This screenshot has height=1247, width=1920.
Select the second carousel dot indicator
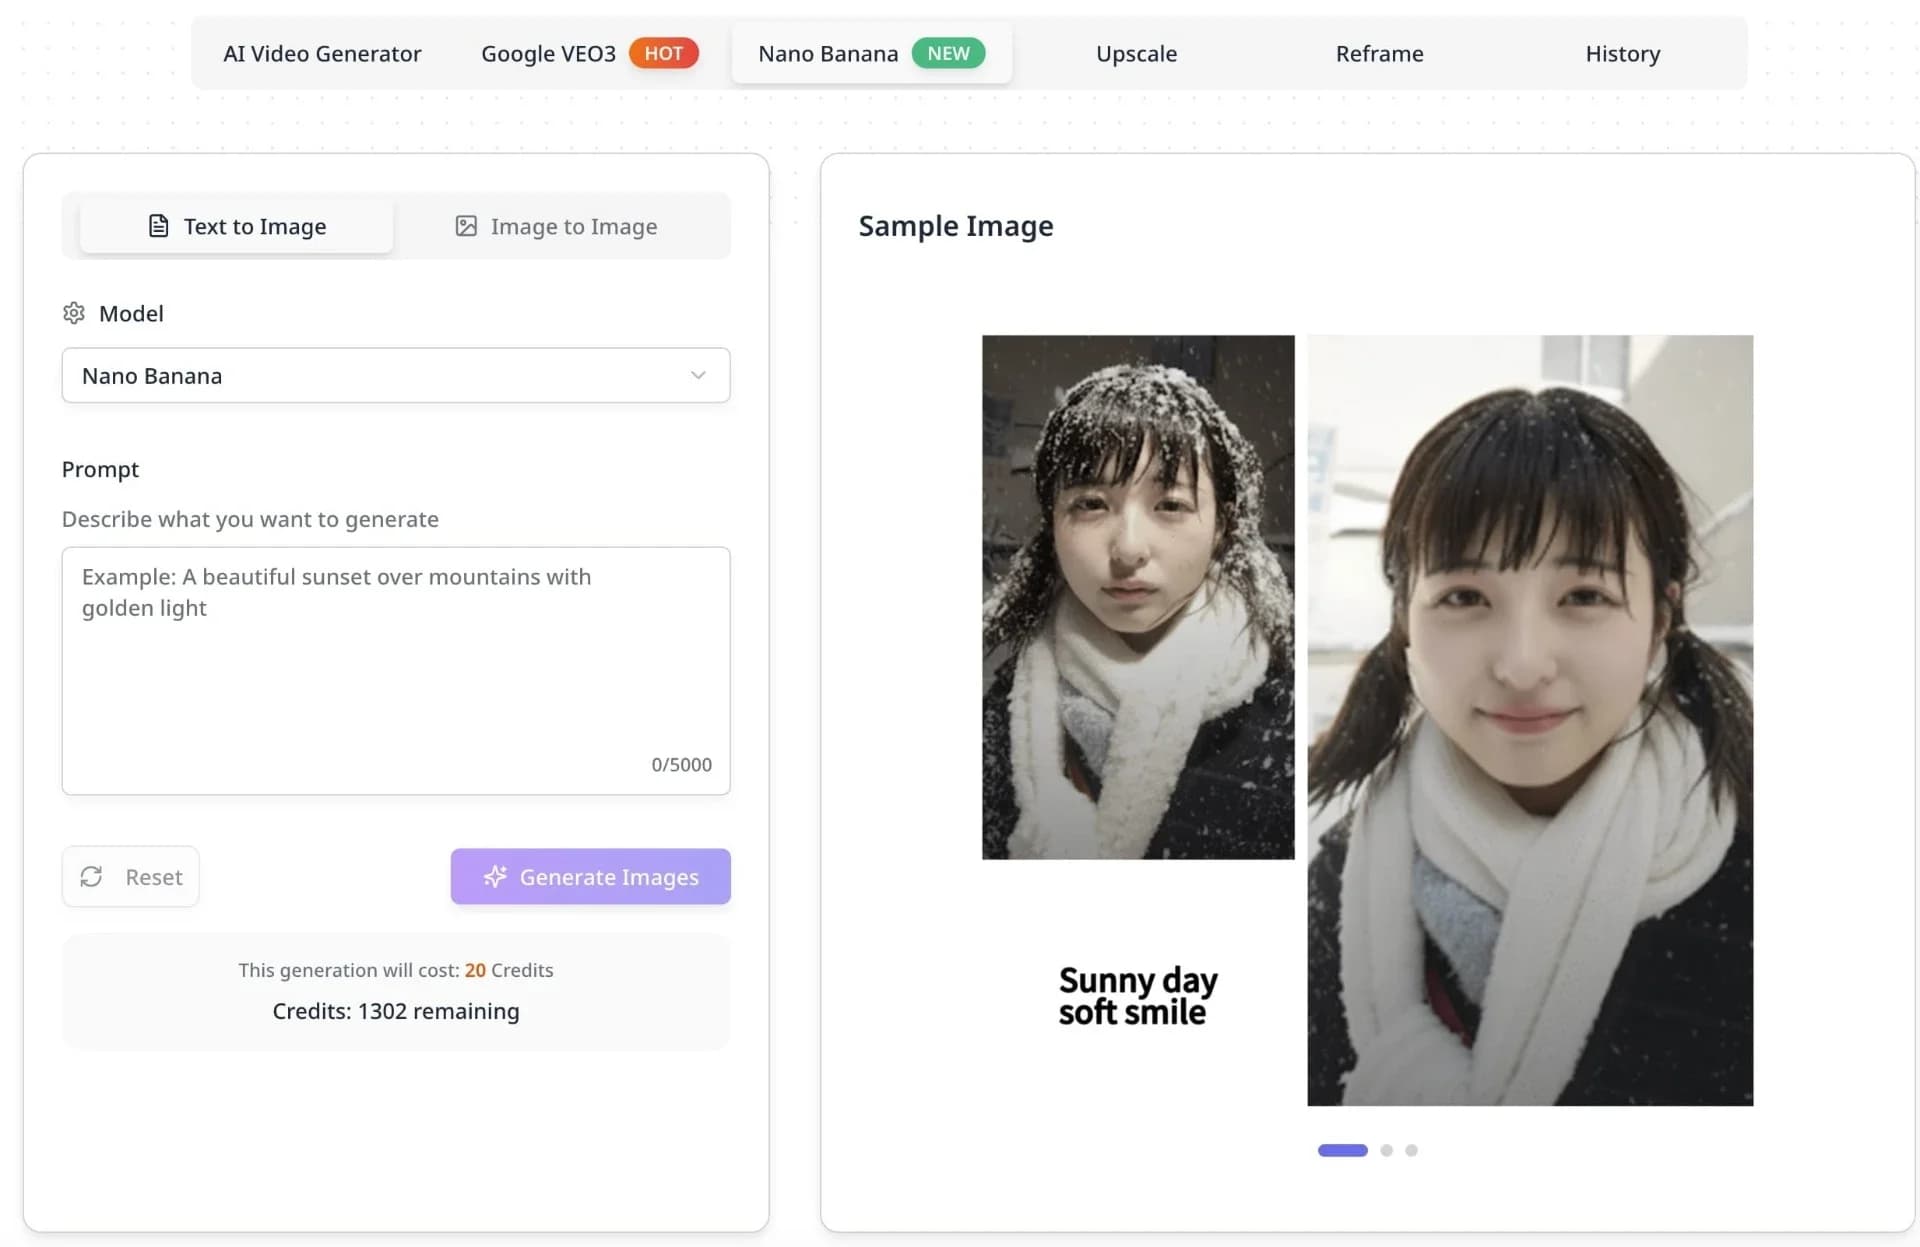1386,1150
